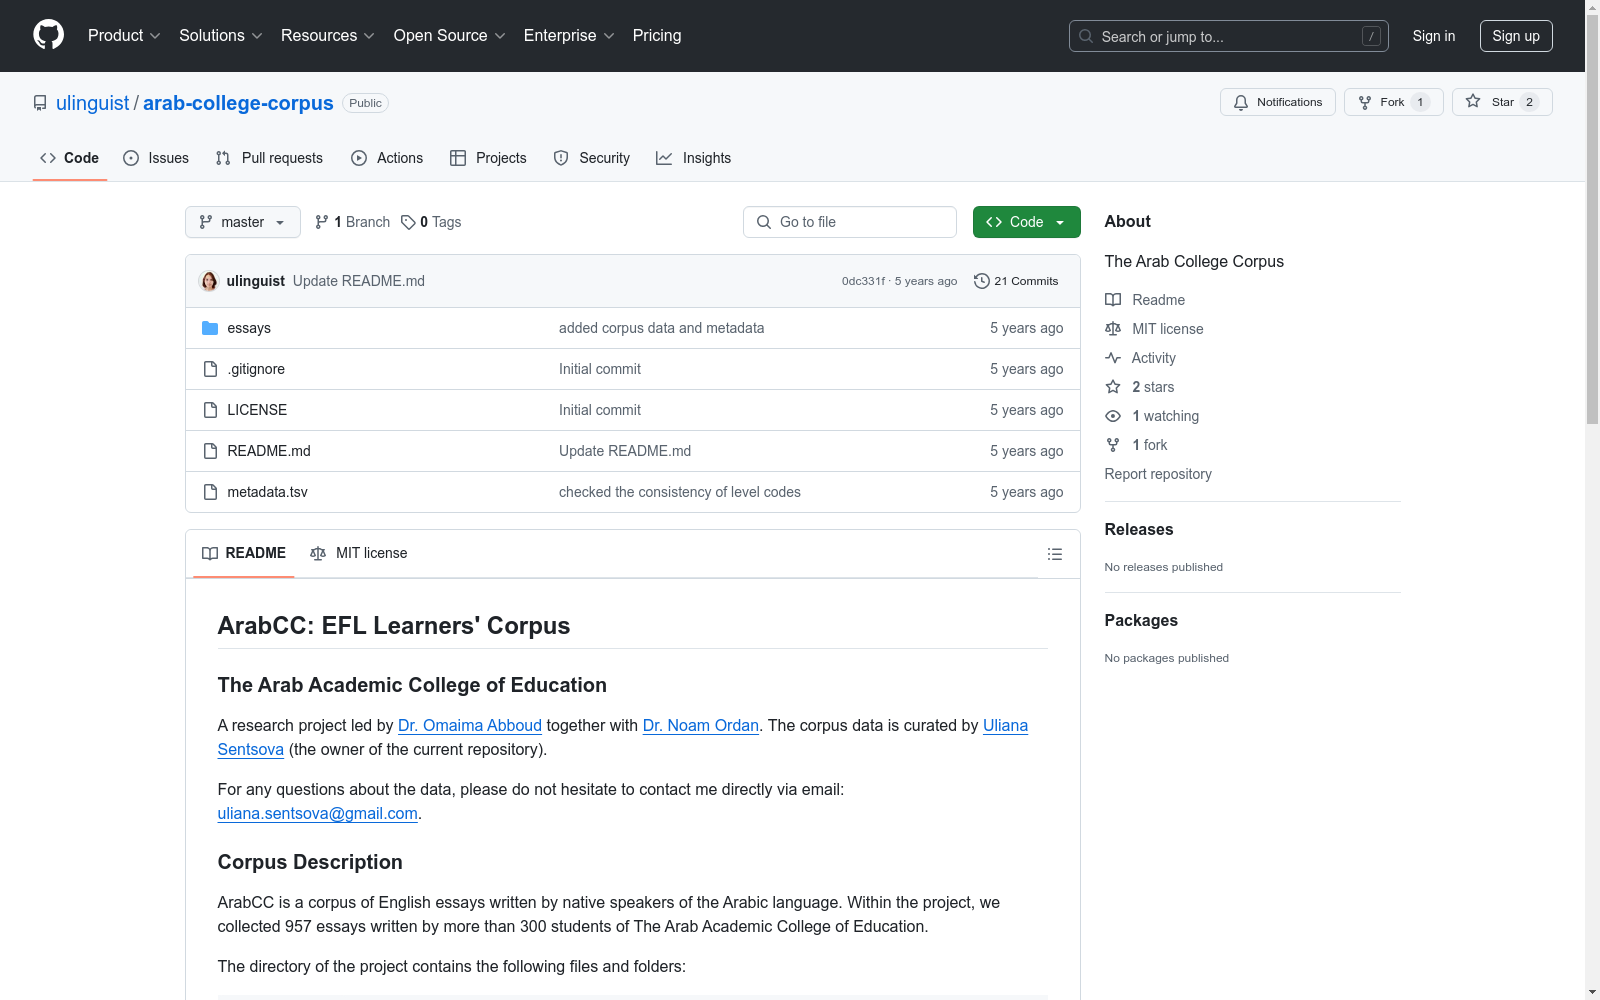Open Dr. Noam Ordan link
The image size is (1600, 1000).
click(x=701, y=725)
